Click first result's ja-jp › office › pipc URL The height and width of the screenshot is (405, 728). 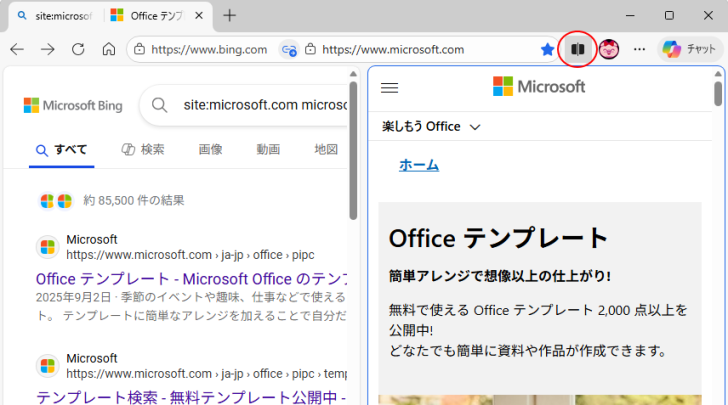point(190,255)
